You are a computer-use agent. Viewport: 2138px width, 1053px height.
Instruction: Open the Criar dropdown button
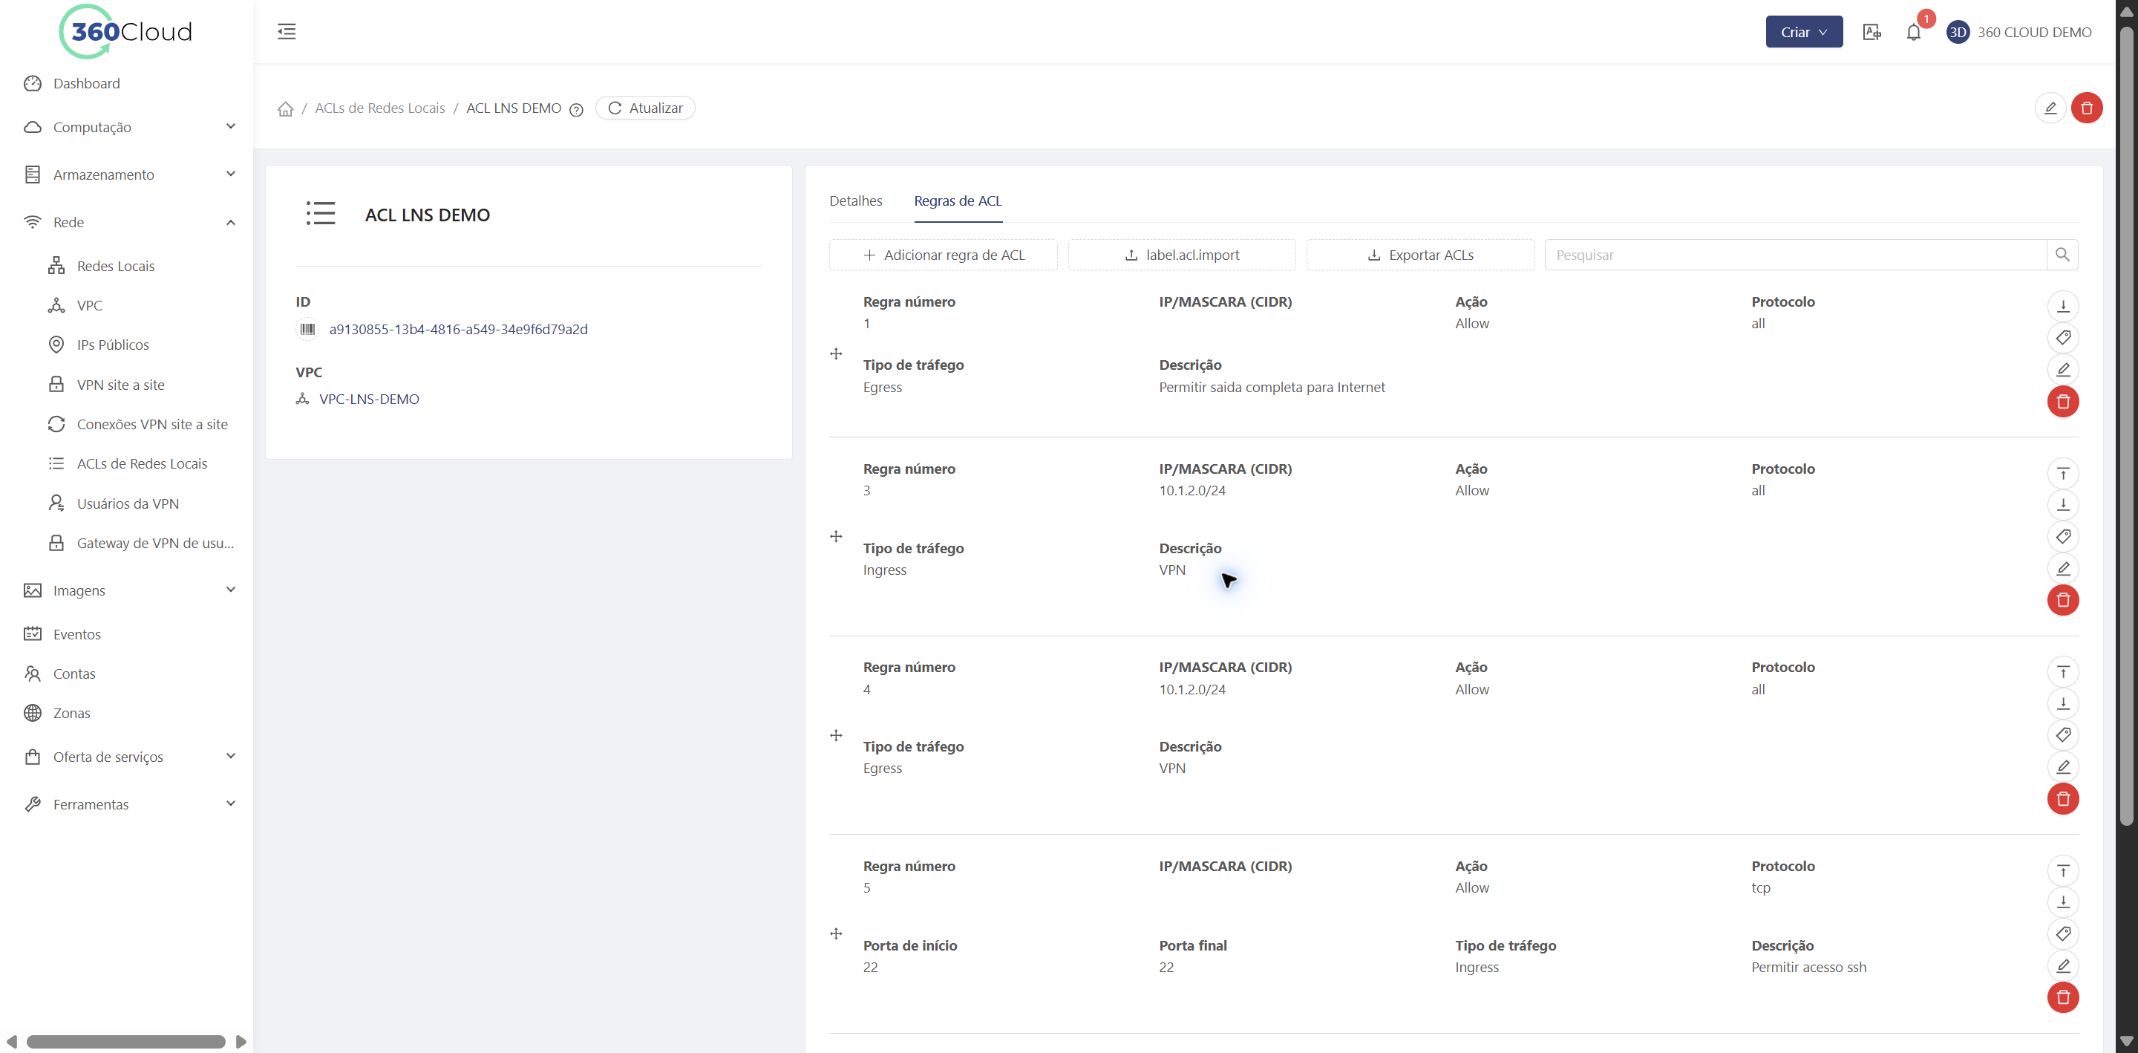point(1803,32)
